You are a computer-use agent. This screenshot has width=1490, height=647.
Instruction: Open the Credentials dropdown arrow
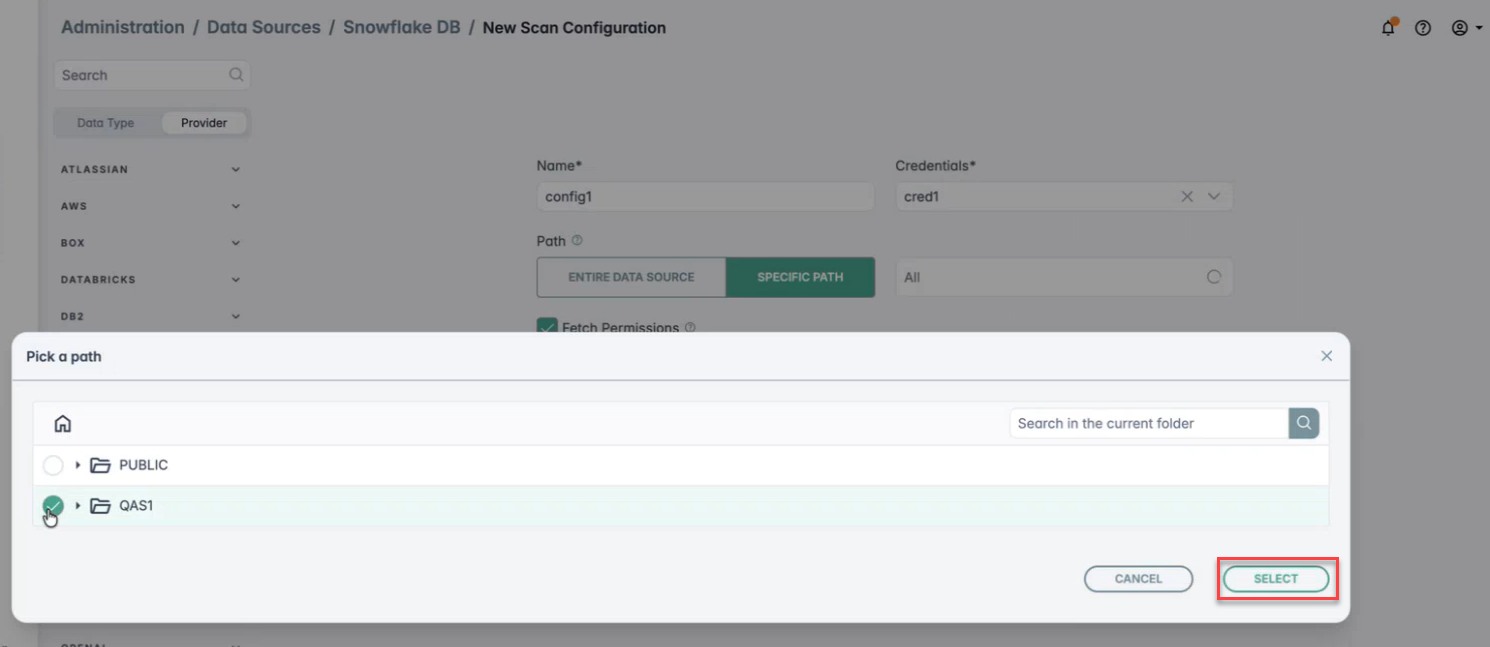point(1214,197)
